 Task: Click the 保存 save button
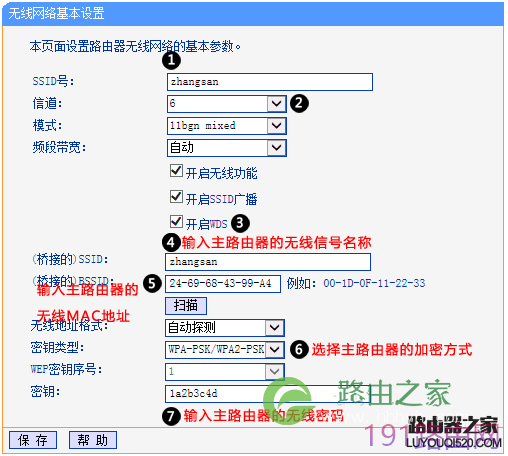click(33, 440)
